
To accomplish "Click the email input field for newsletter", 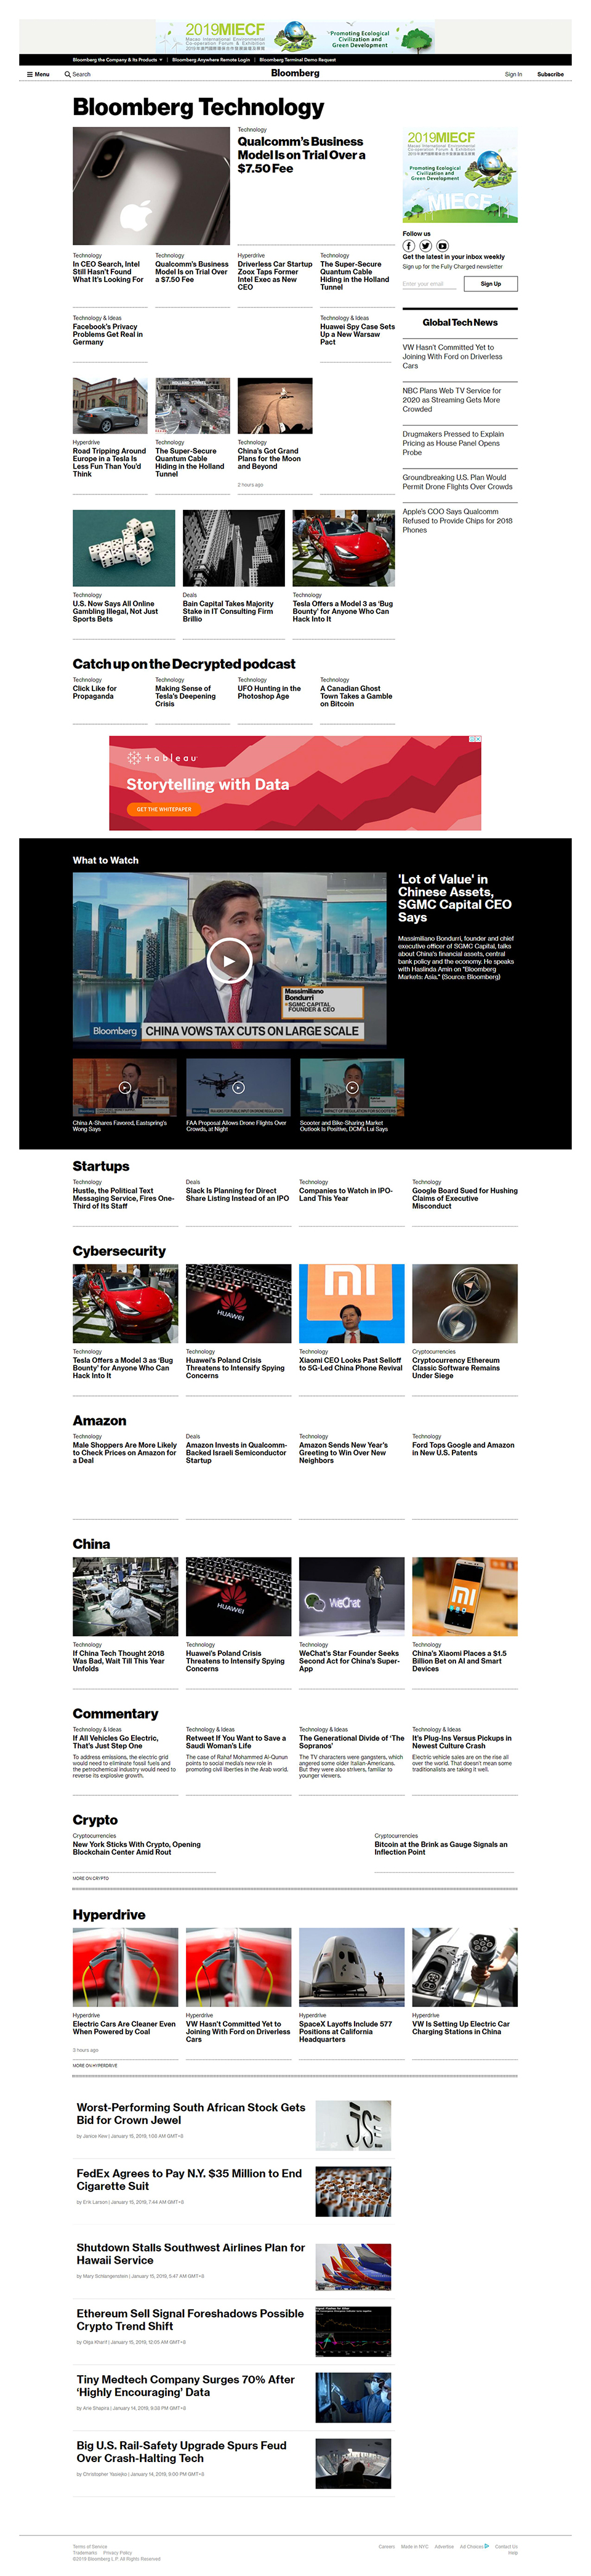I will 429,284.
